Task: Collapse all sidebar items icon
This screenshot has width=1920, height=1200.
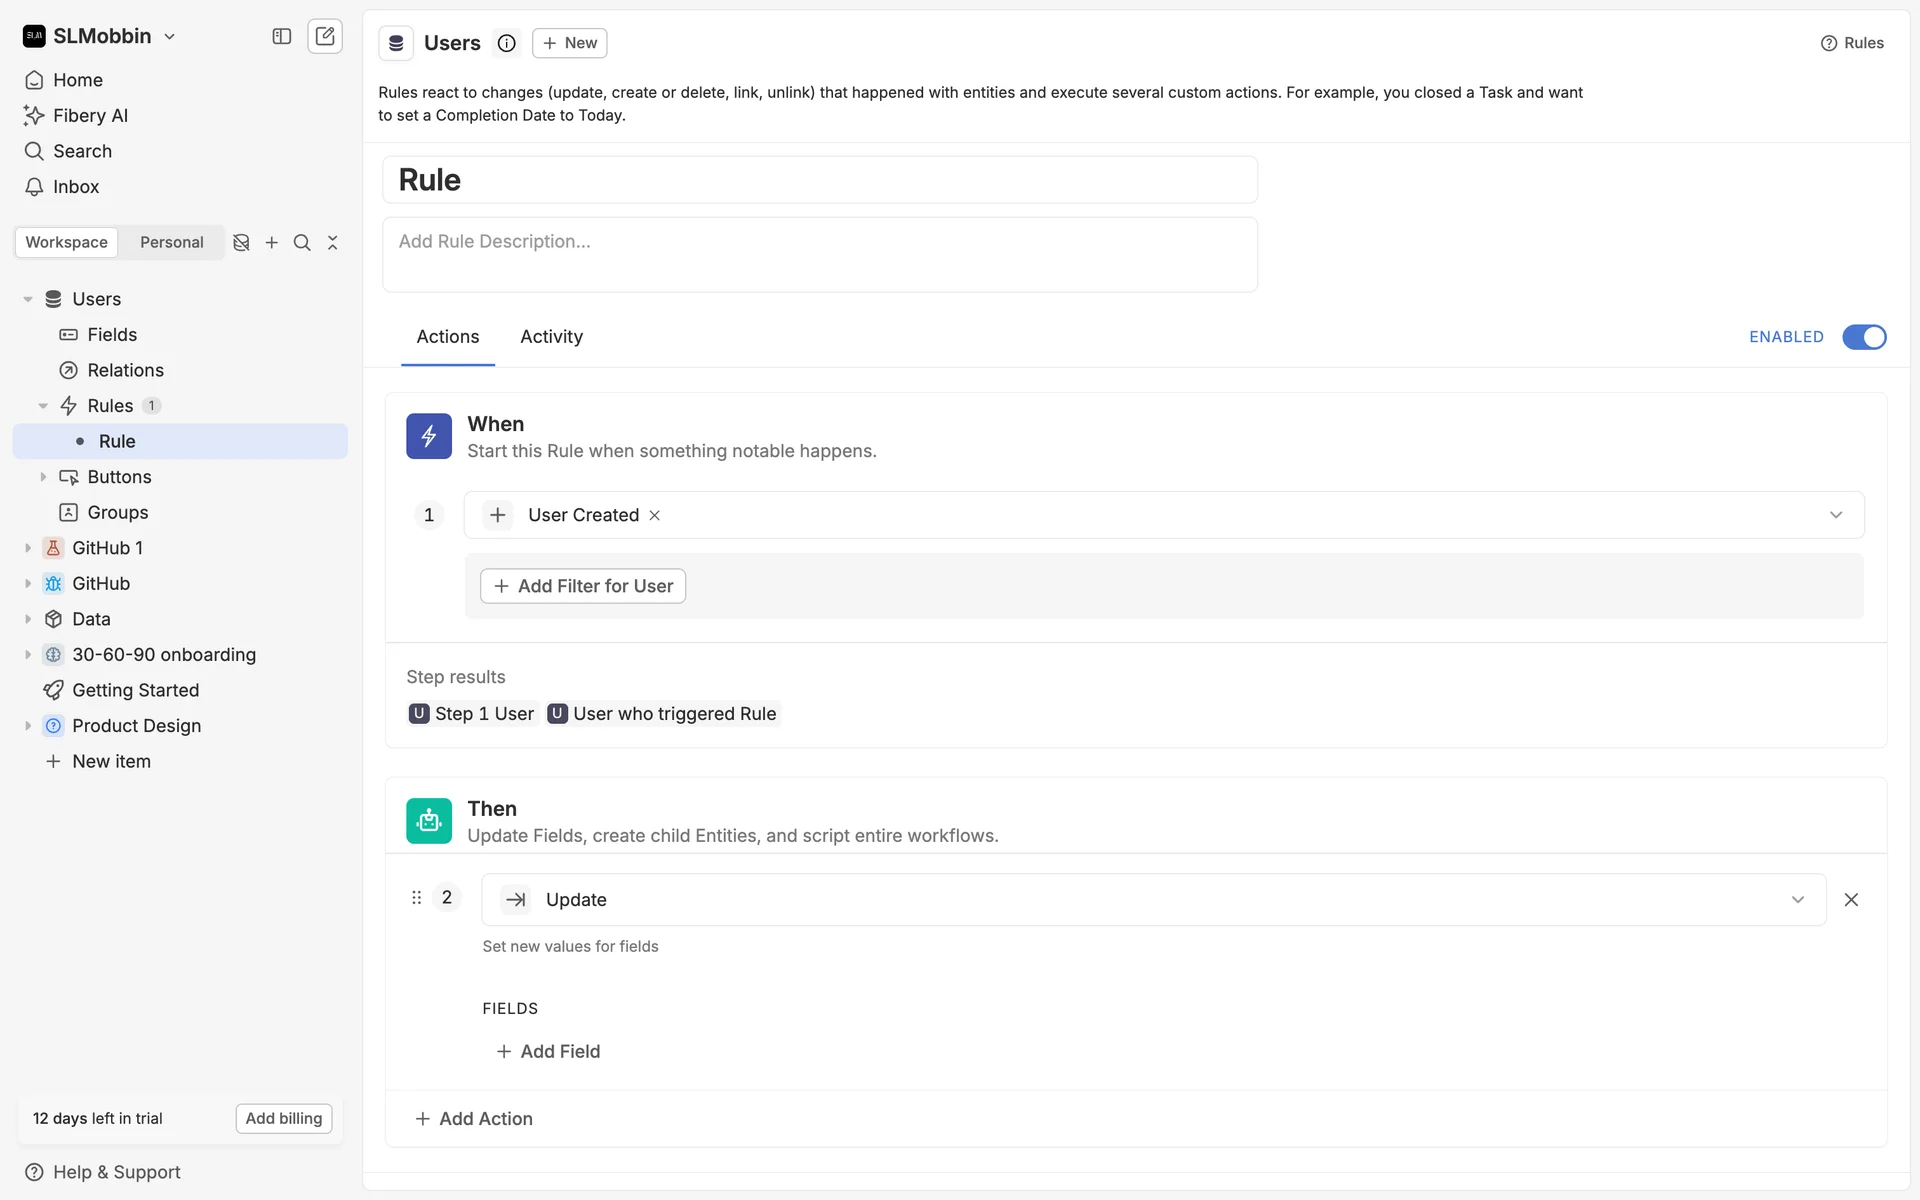Action: [333, 242]
